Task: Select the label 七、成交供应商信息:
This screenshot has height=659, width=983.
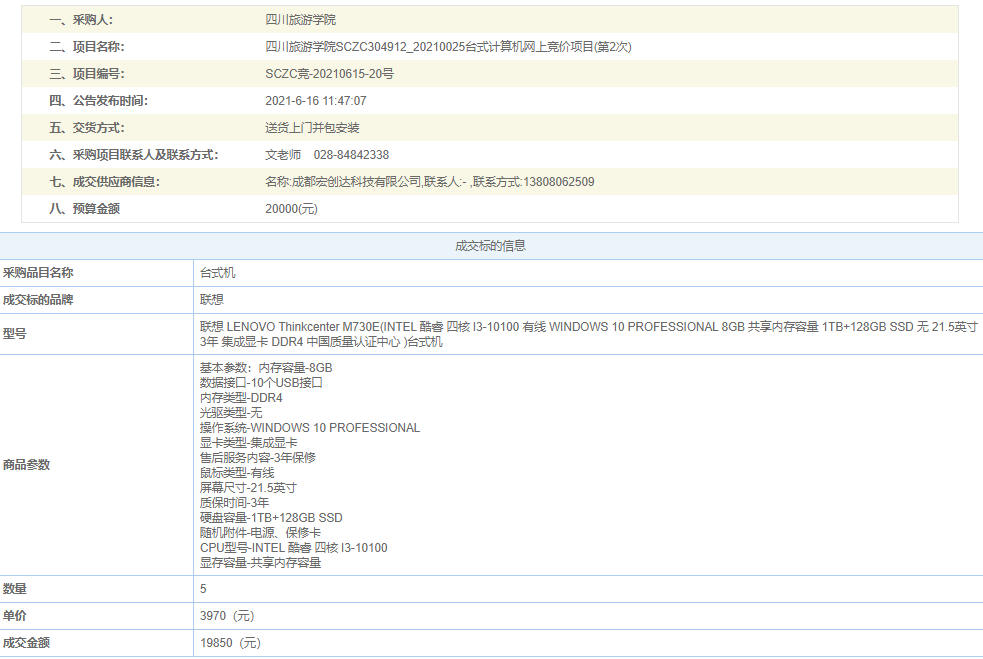Action: (x=105, y=182)
